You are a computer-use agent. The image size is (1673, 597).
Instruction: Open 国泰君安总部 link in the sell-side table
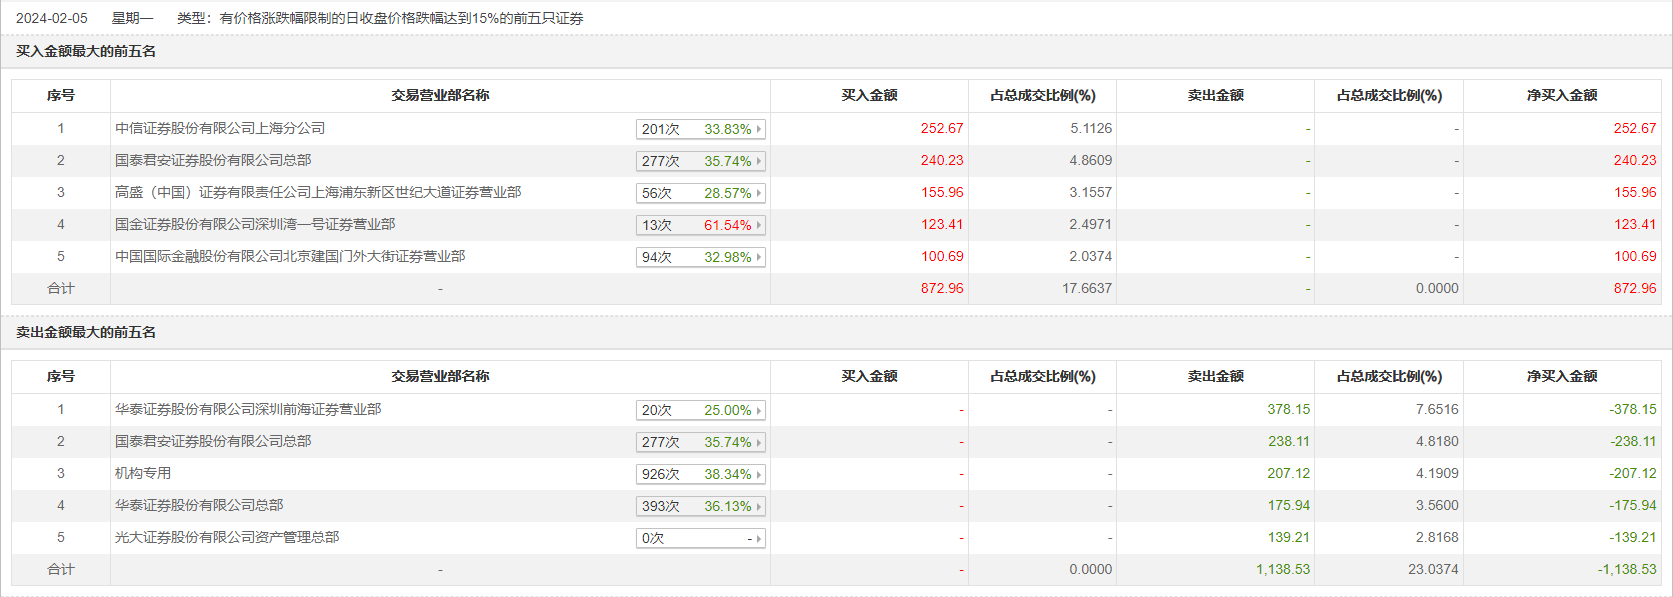(212, 441)
